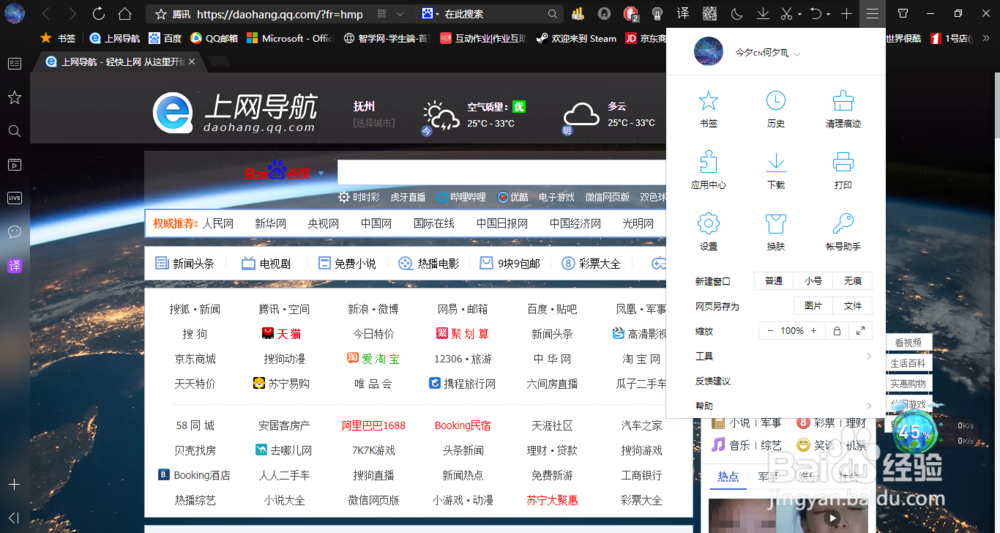1000x533 pixels.
Task: Click the purple sidebar translate icon
Action: (x=14, y=266)
